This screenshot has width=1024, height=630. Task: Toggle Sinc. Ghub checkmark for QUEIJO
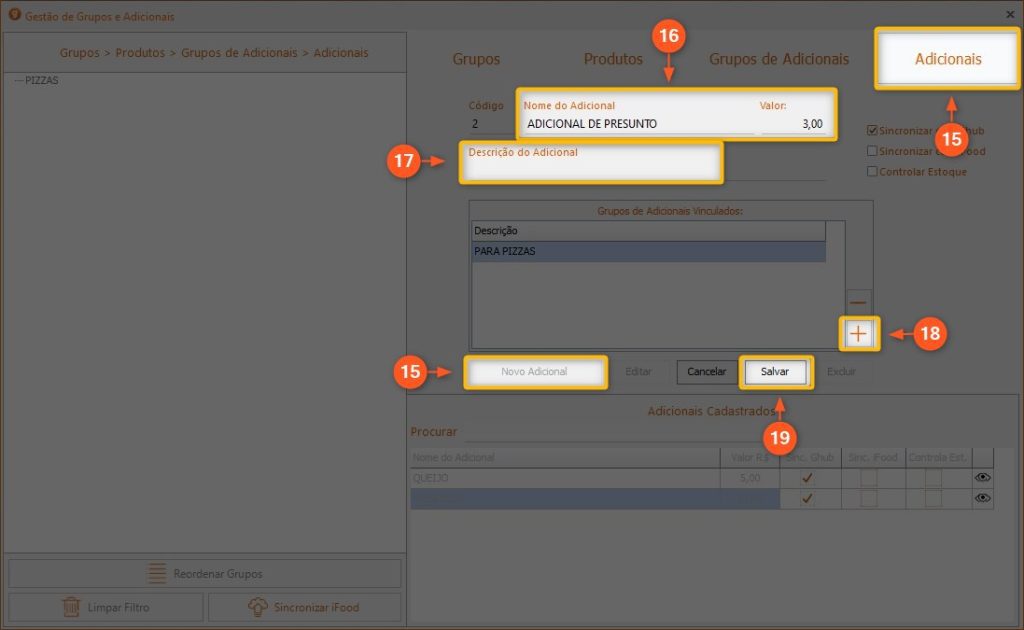pos(807,478)
